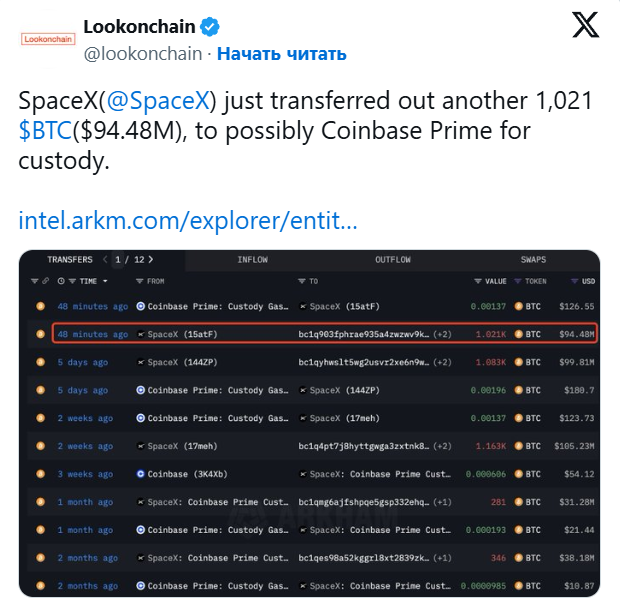The height and width of the screenshot is (601, 620).
Task: Open the X logo icon
Action: (x=586, y=25)
